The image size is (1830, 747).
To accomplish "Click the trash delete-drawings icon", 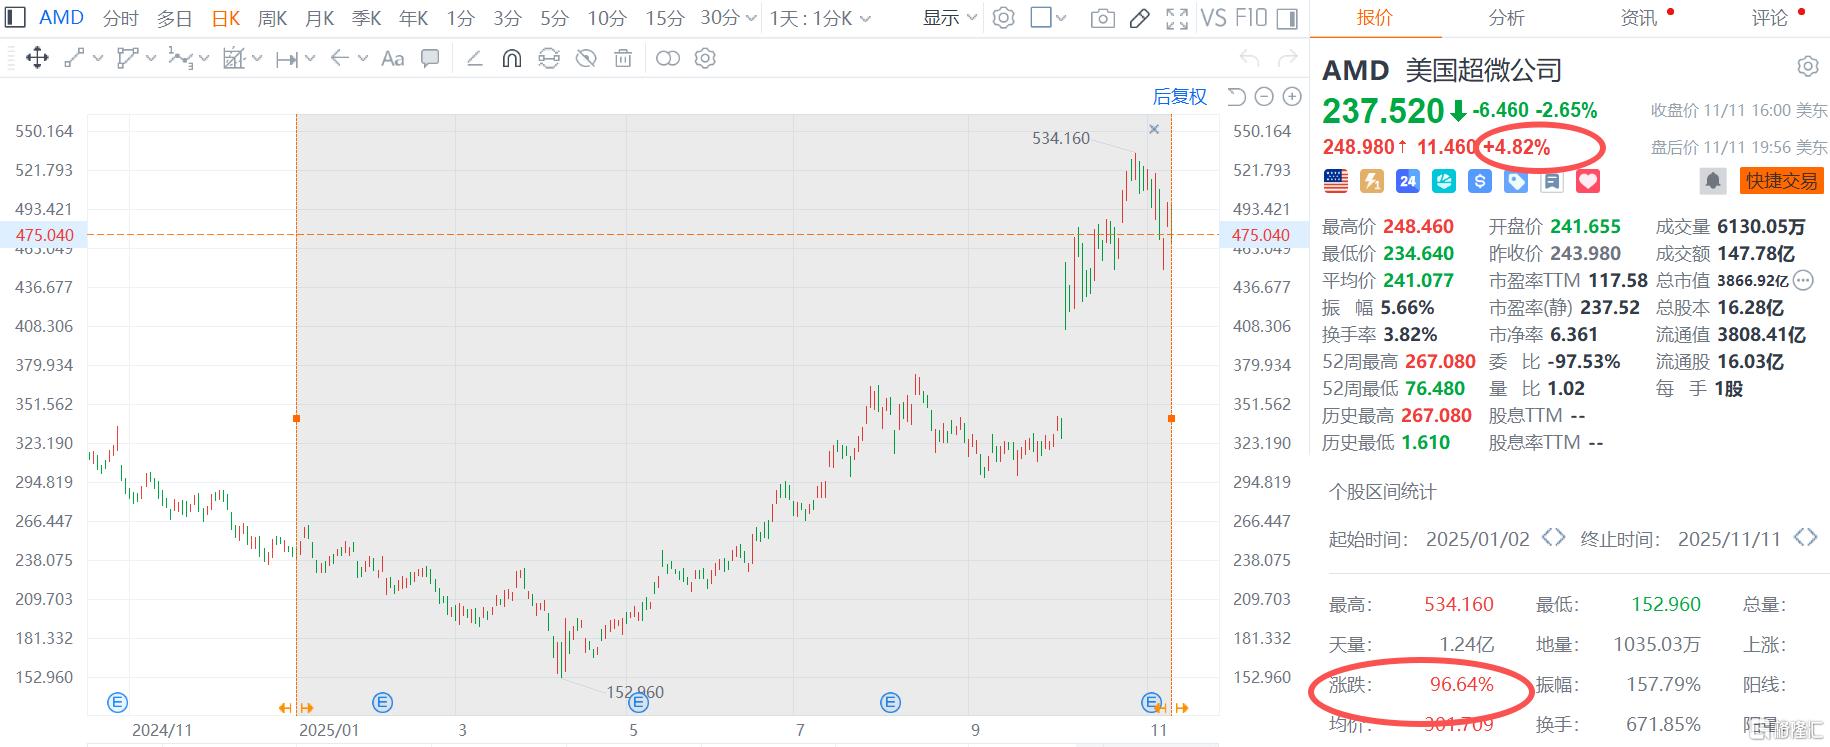I will point(623,59).
